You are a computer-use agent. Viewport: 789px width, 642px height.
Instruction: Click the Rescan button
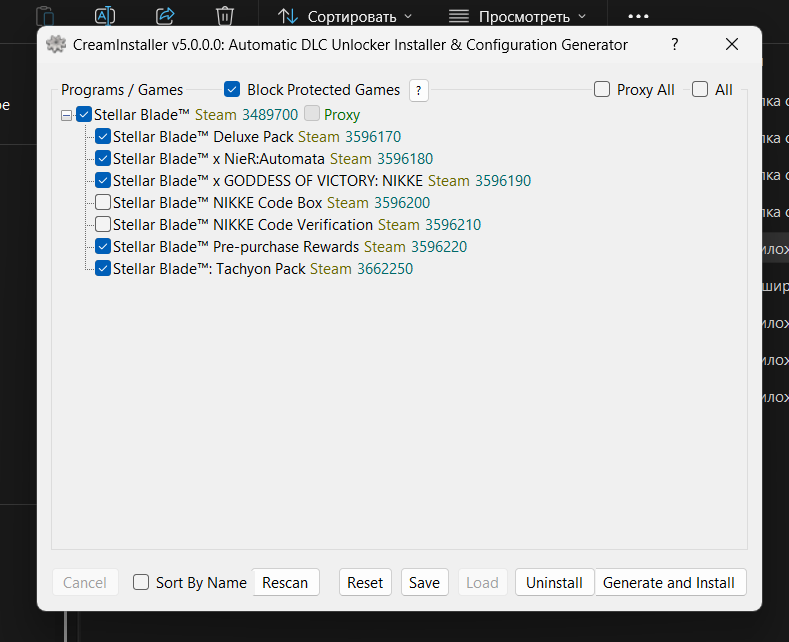(x=285, y=582)
